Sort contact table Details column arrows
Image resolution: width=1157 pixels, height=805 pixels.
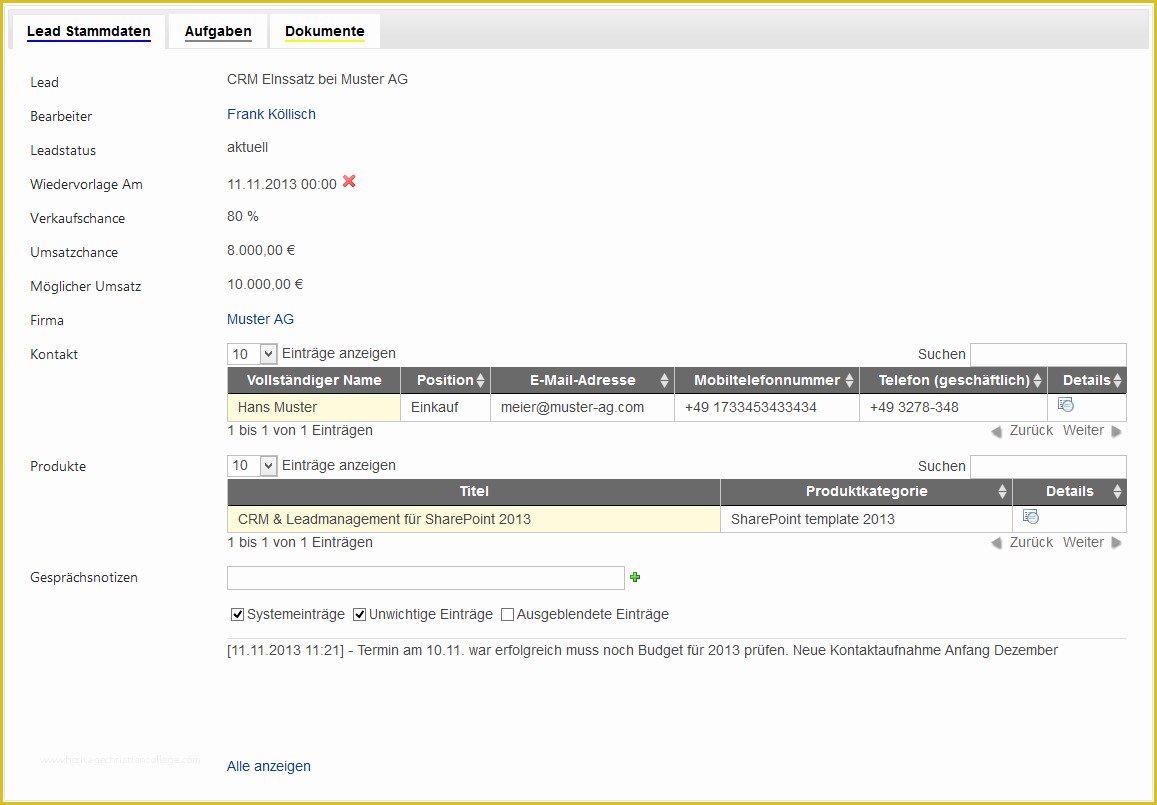1117,381
